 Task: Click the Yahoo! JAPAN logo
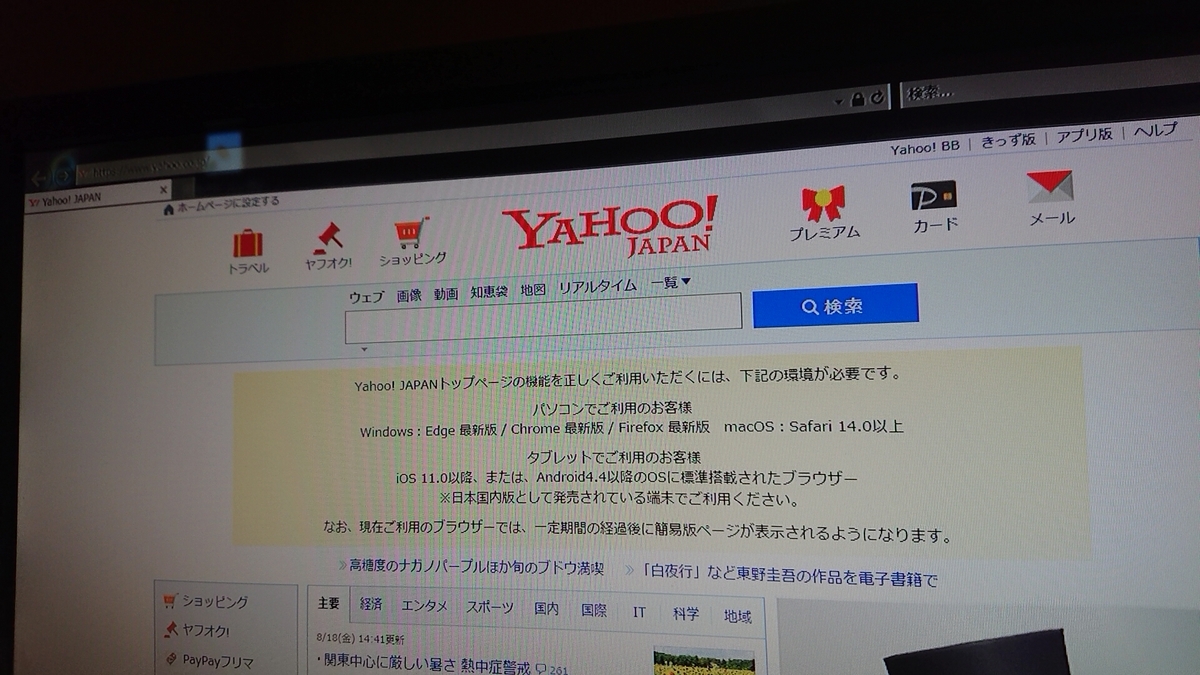point(610,226)
